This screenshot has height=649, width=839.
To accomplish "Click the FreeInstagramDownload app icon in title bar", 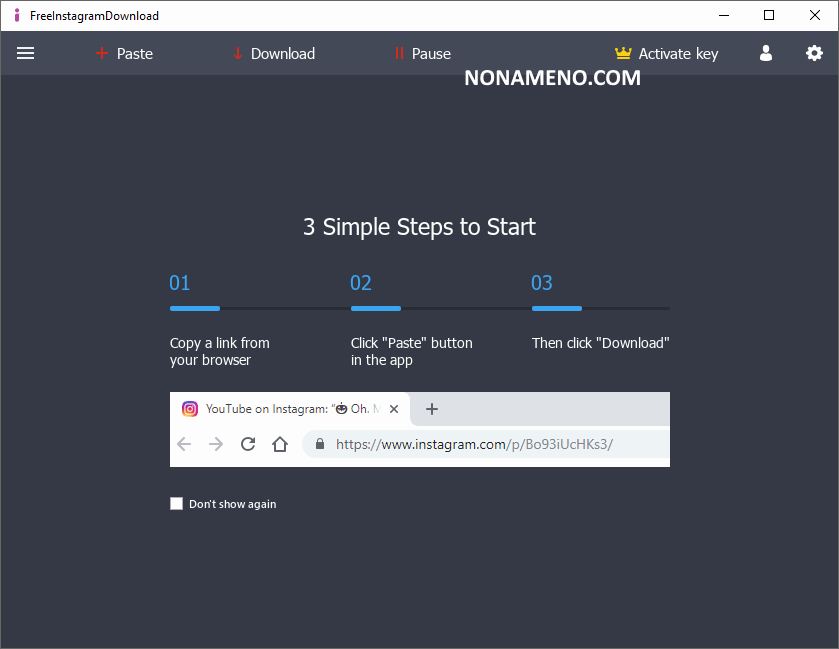I will tap(16, 16).
